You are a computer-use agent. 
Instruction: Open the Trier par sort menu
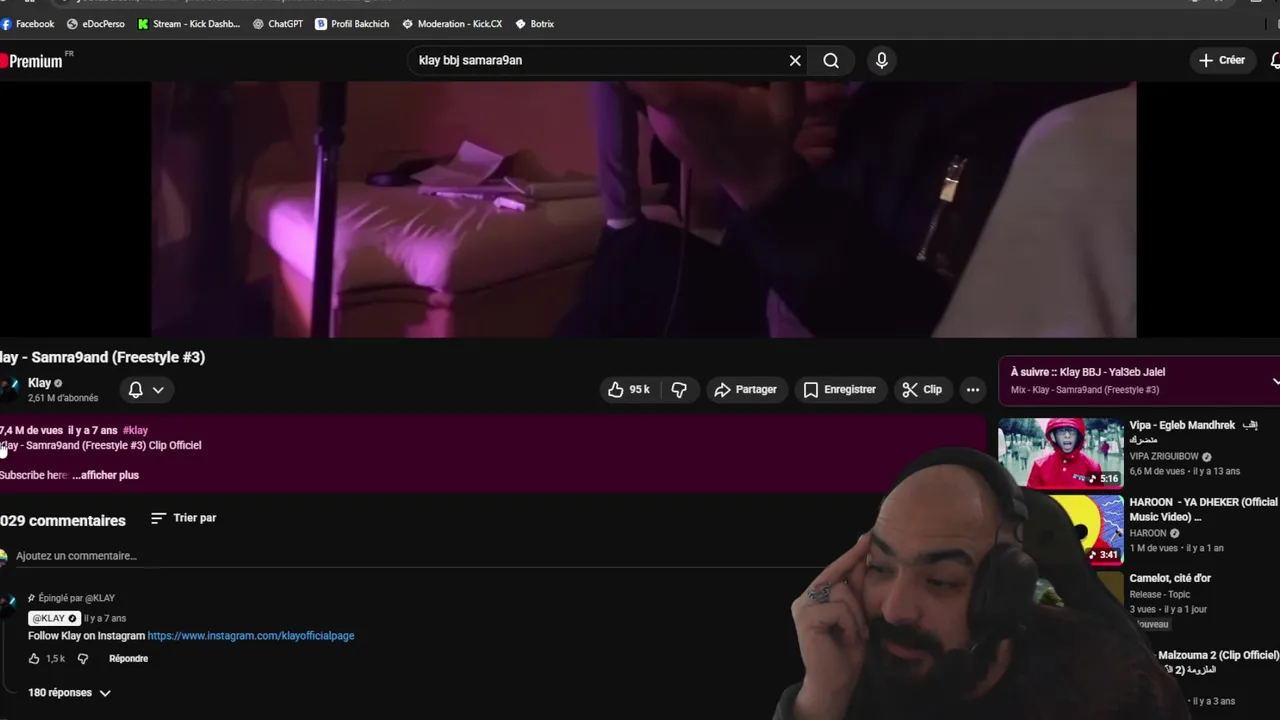click(184, 518)
